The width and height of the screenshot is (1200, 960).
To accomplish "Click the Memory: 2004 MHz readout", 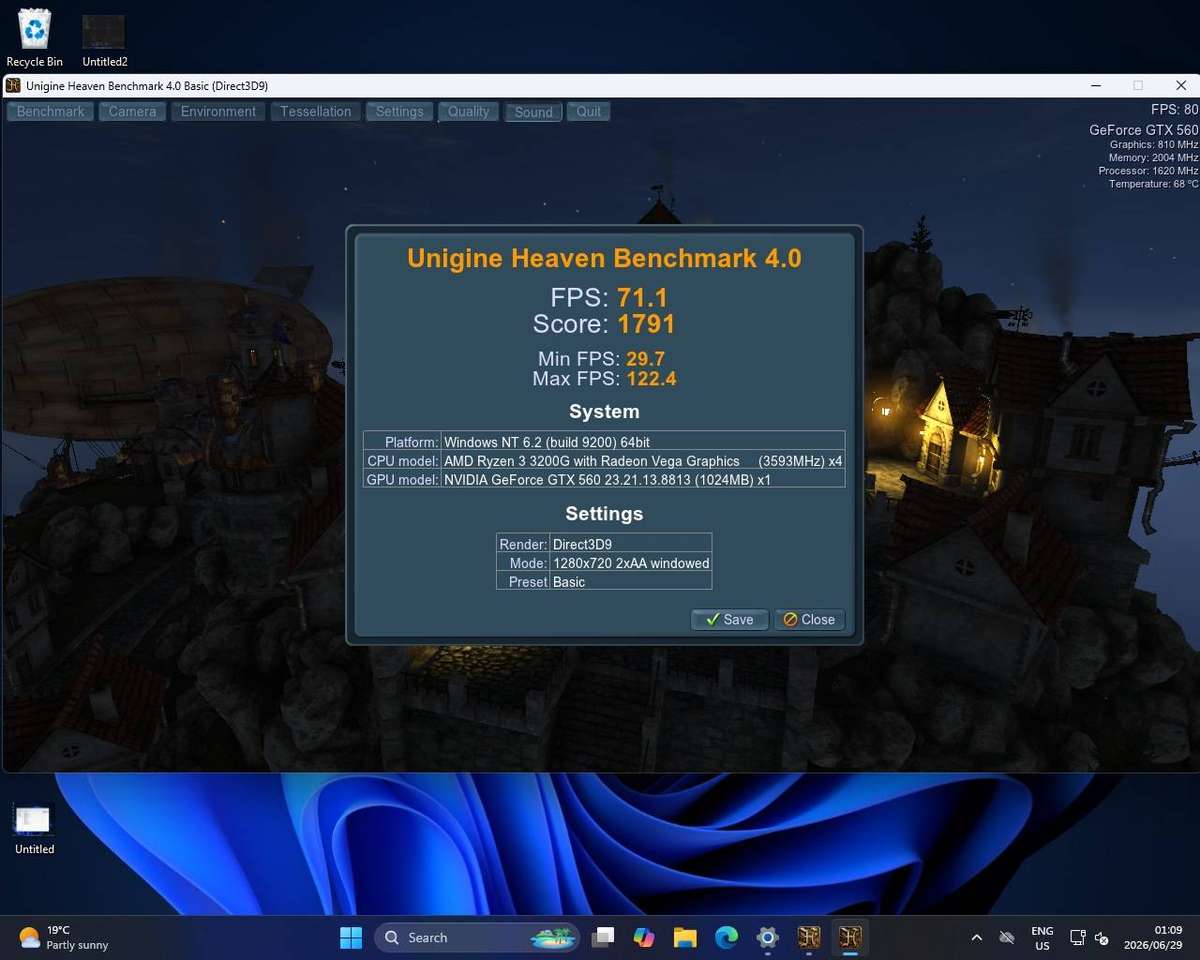I will (x=1153, y=158).
